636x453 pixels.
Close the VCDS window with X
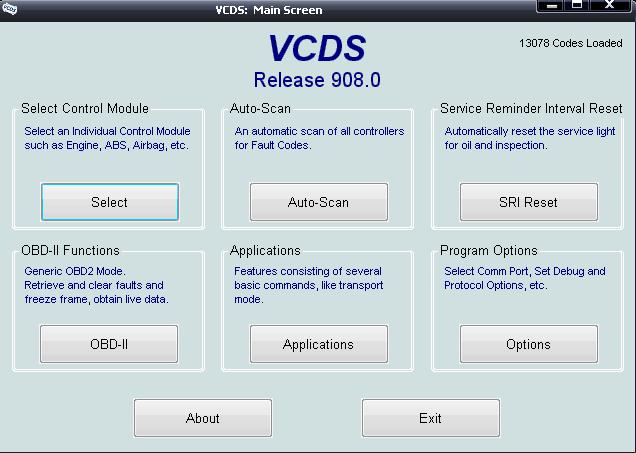pyautogui.click(x=610, y=6)
